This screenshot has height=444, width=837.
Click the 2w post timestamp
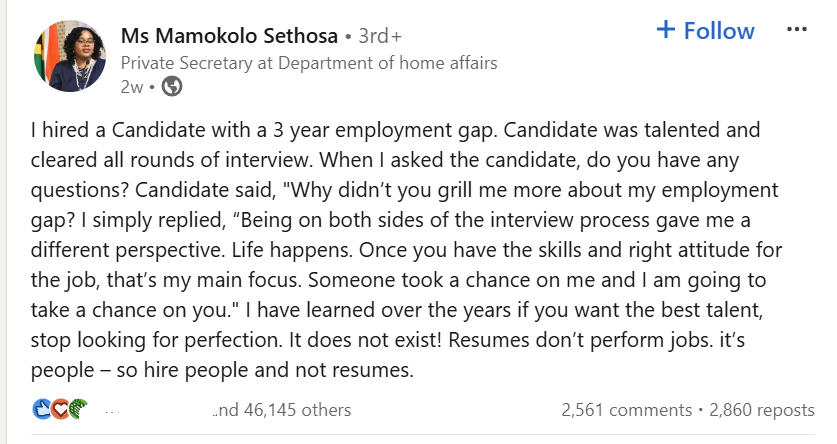pos(132,87)
